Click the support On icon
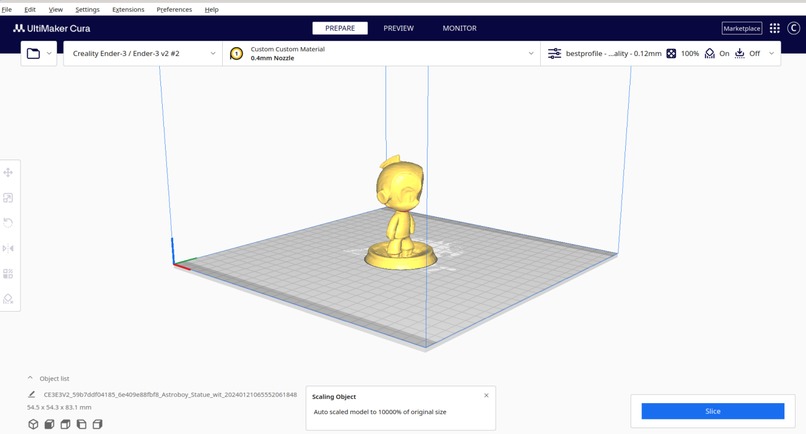This screenshot has height=434, width=806. pos(710,53)
